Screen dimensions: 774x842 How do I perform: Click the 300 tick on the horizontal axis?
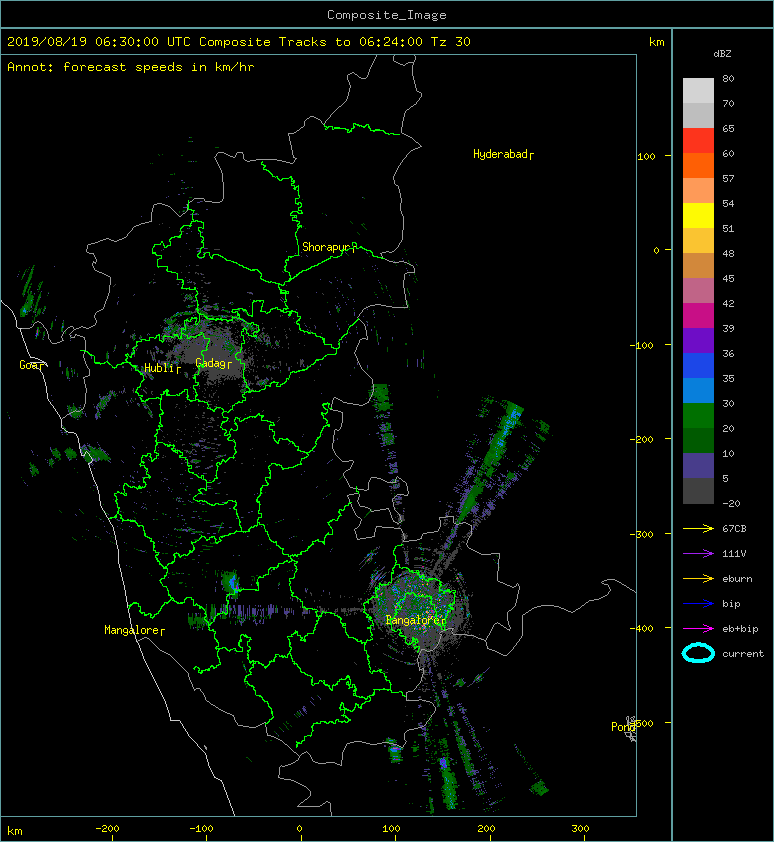(x=580, y=829)
